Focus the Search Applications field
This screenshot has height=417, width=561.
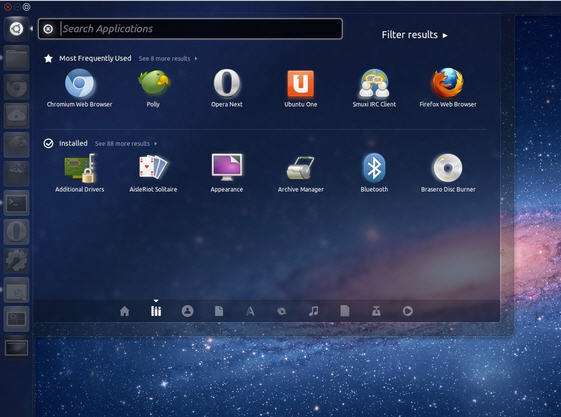tap(200, 29)
